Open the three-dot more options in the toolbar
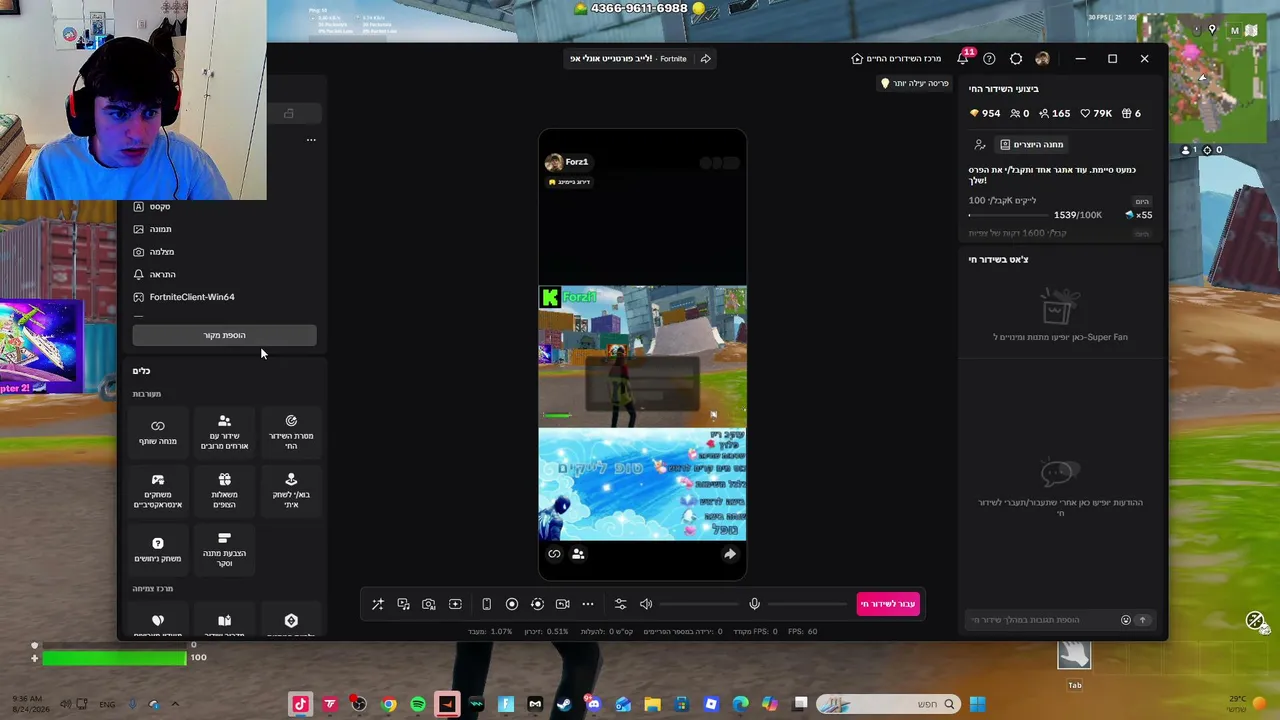 point(588,604)
